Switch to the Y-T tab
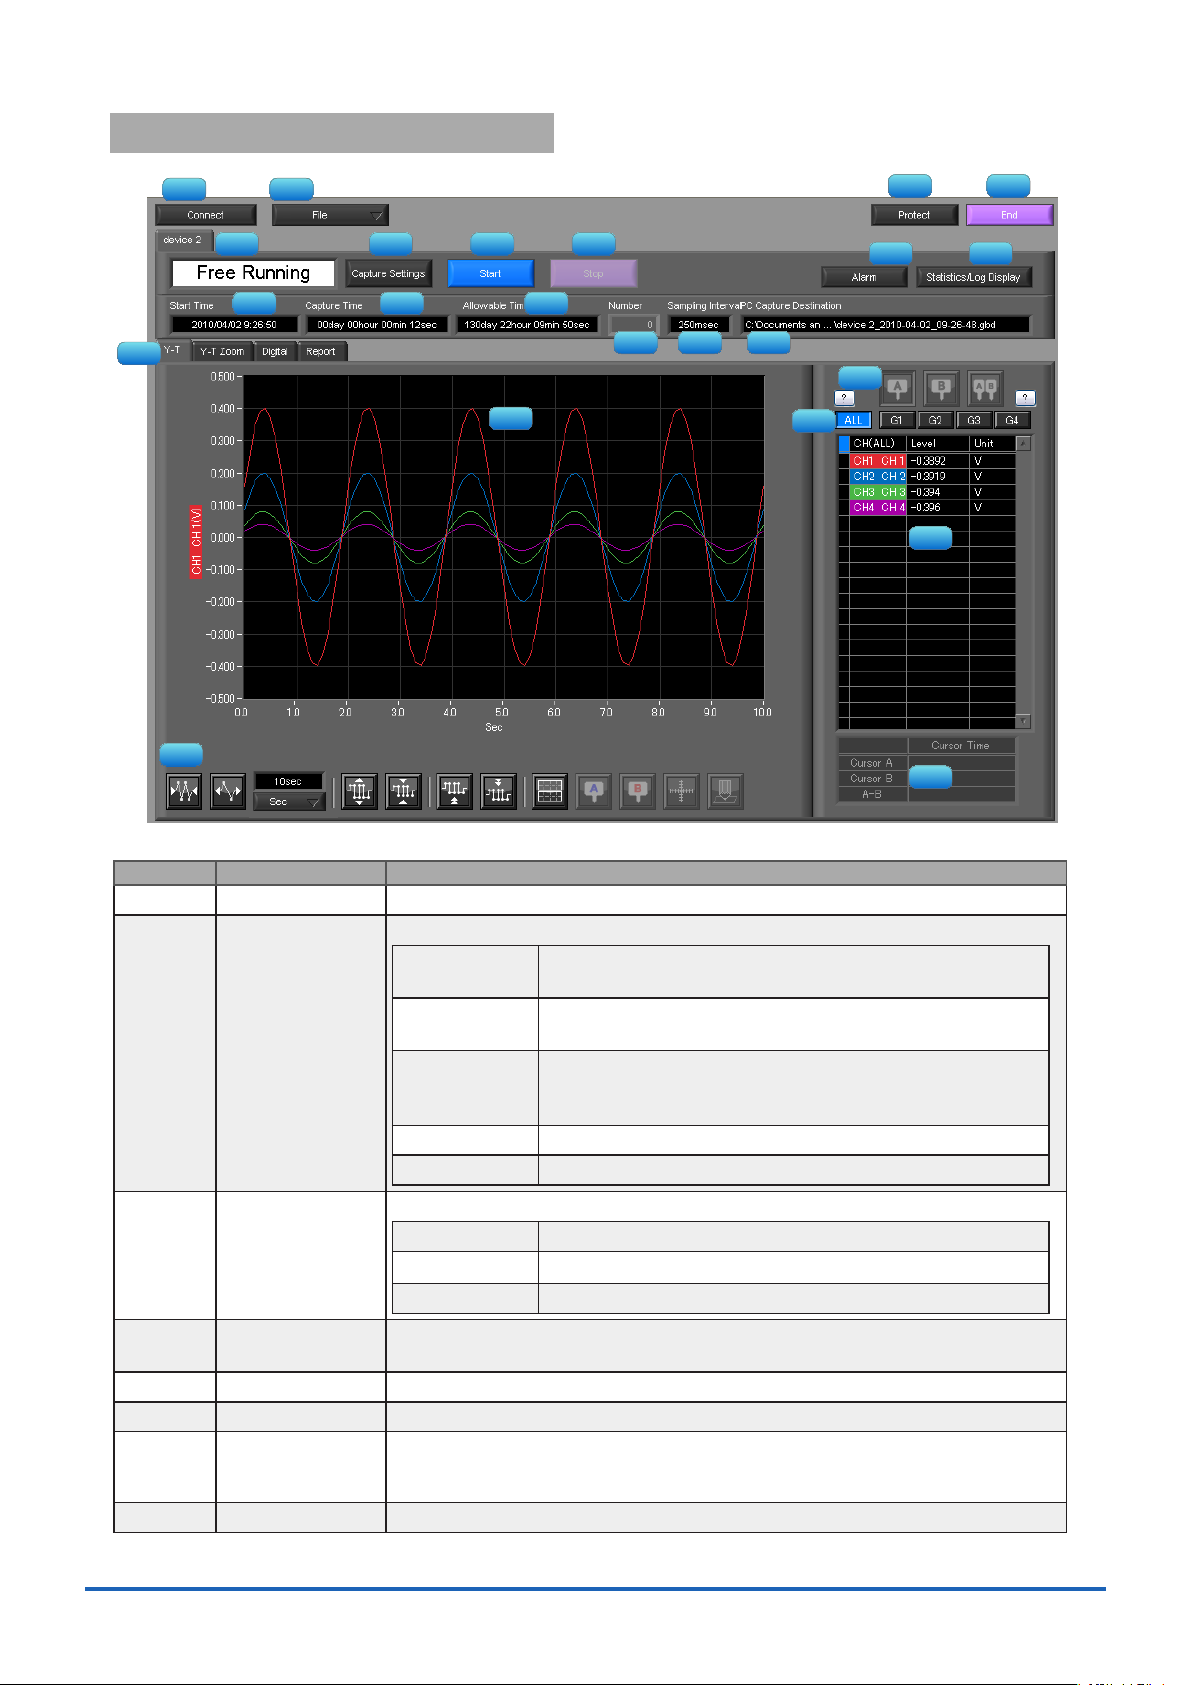This screenshot has height=1685, width=1192. (x=172, y=350)
